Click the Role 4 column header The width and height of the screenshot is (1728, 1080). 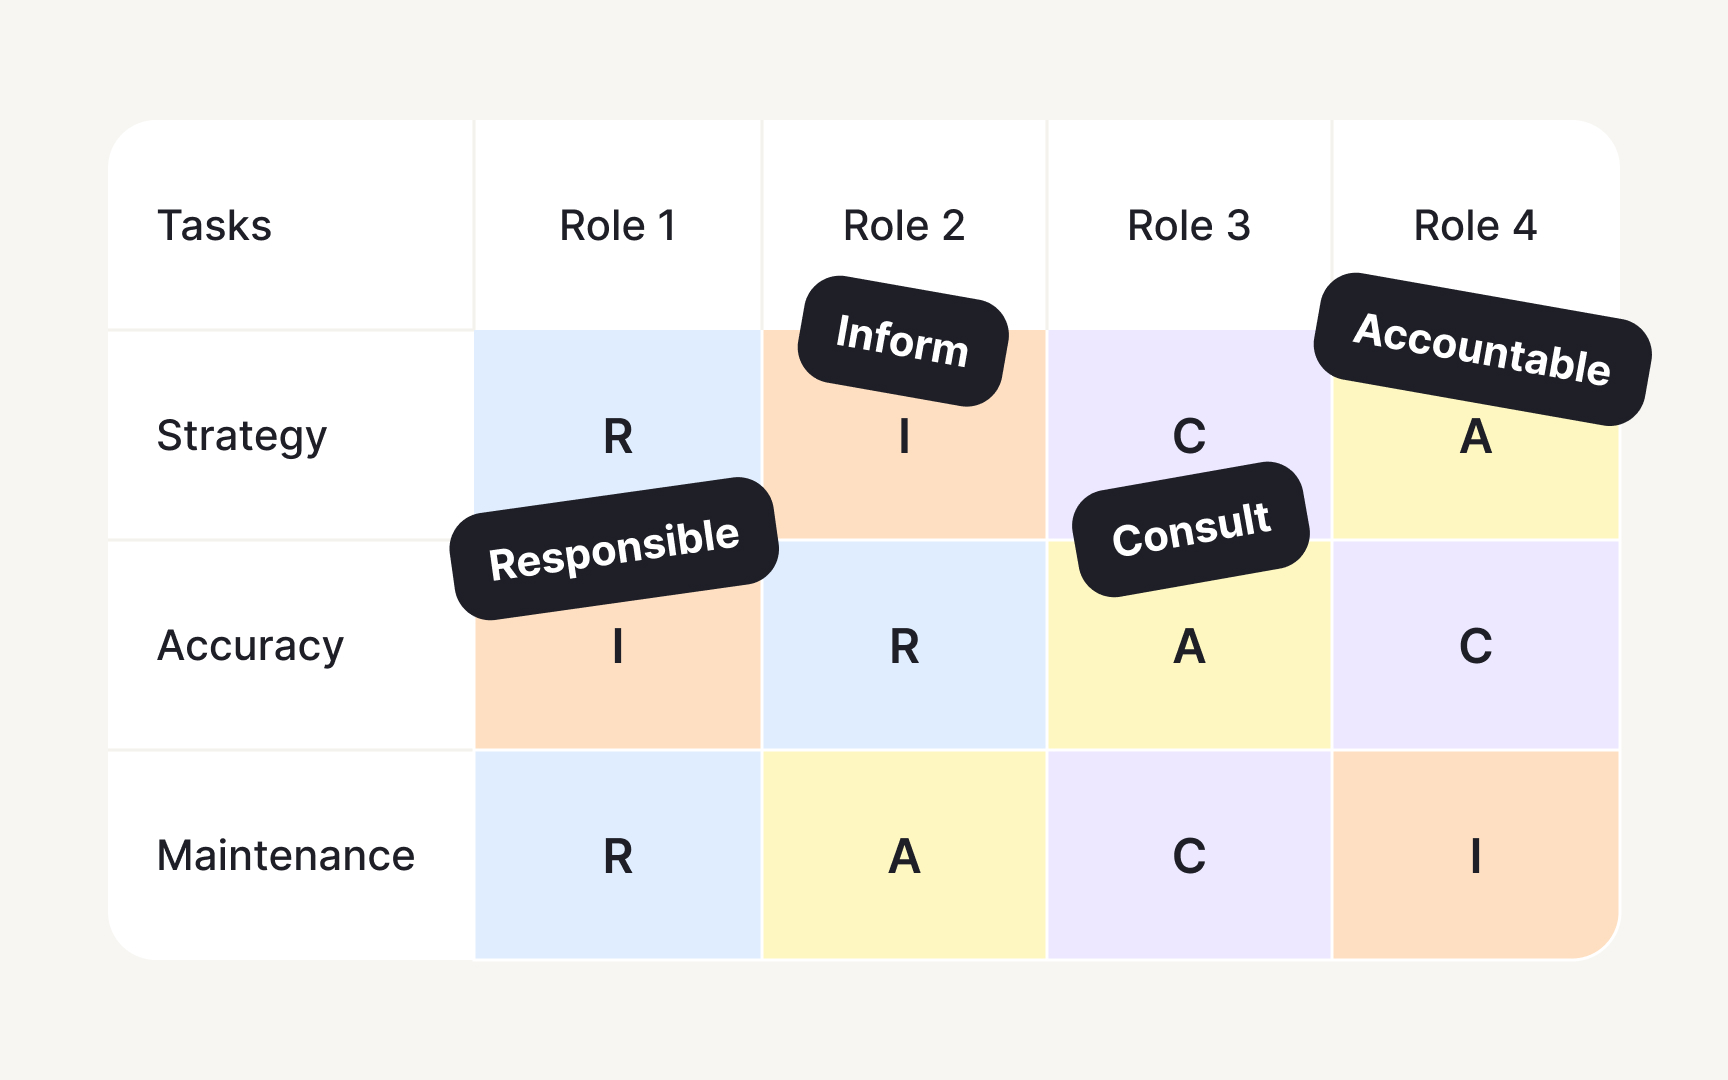click(1475, 226)
